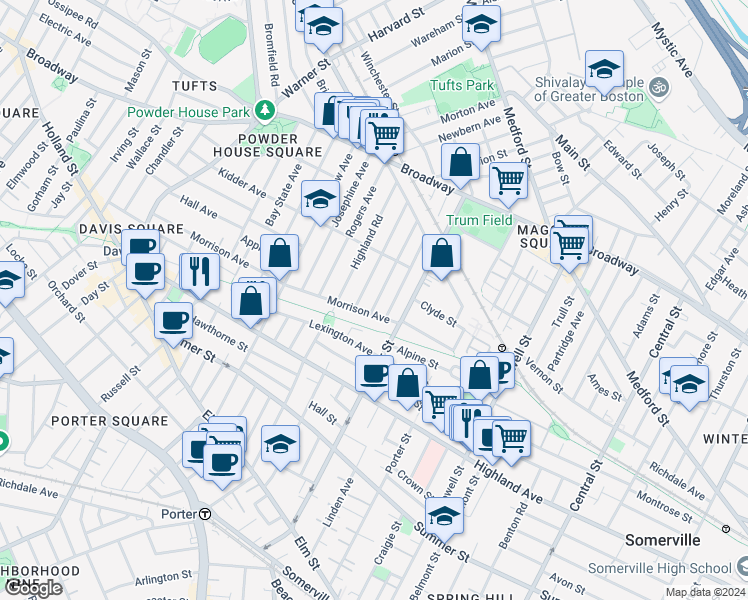The width and height of the screenshot is (748, 600).
Task: Select the Mystic Ave street label
Action: tap(672, 50)
